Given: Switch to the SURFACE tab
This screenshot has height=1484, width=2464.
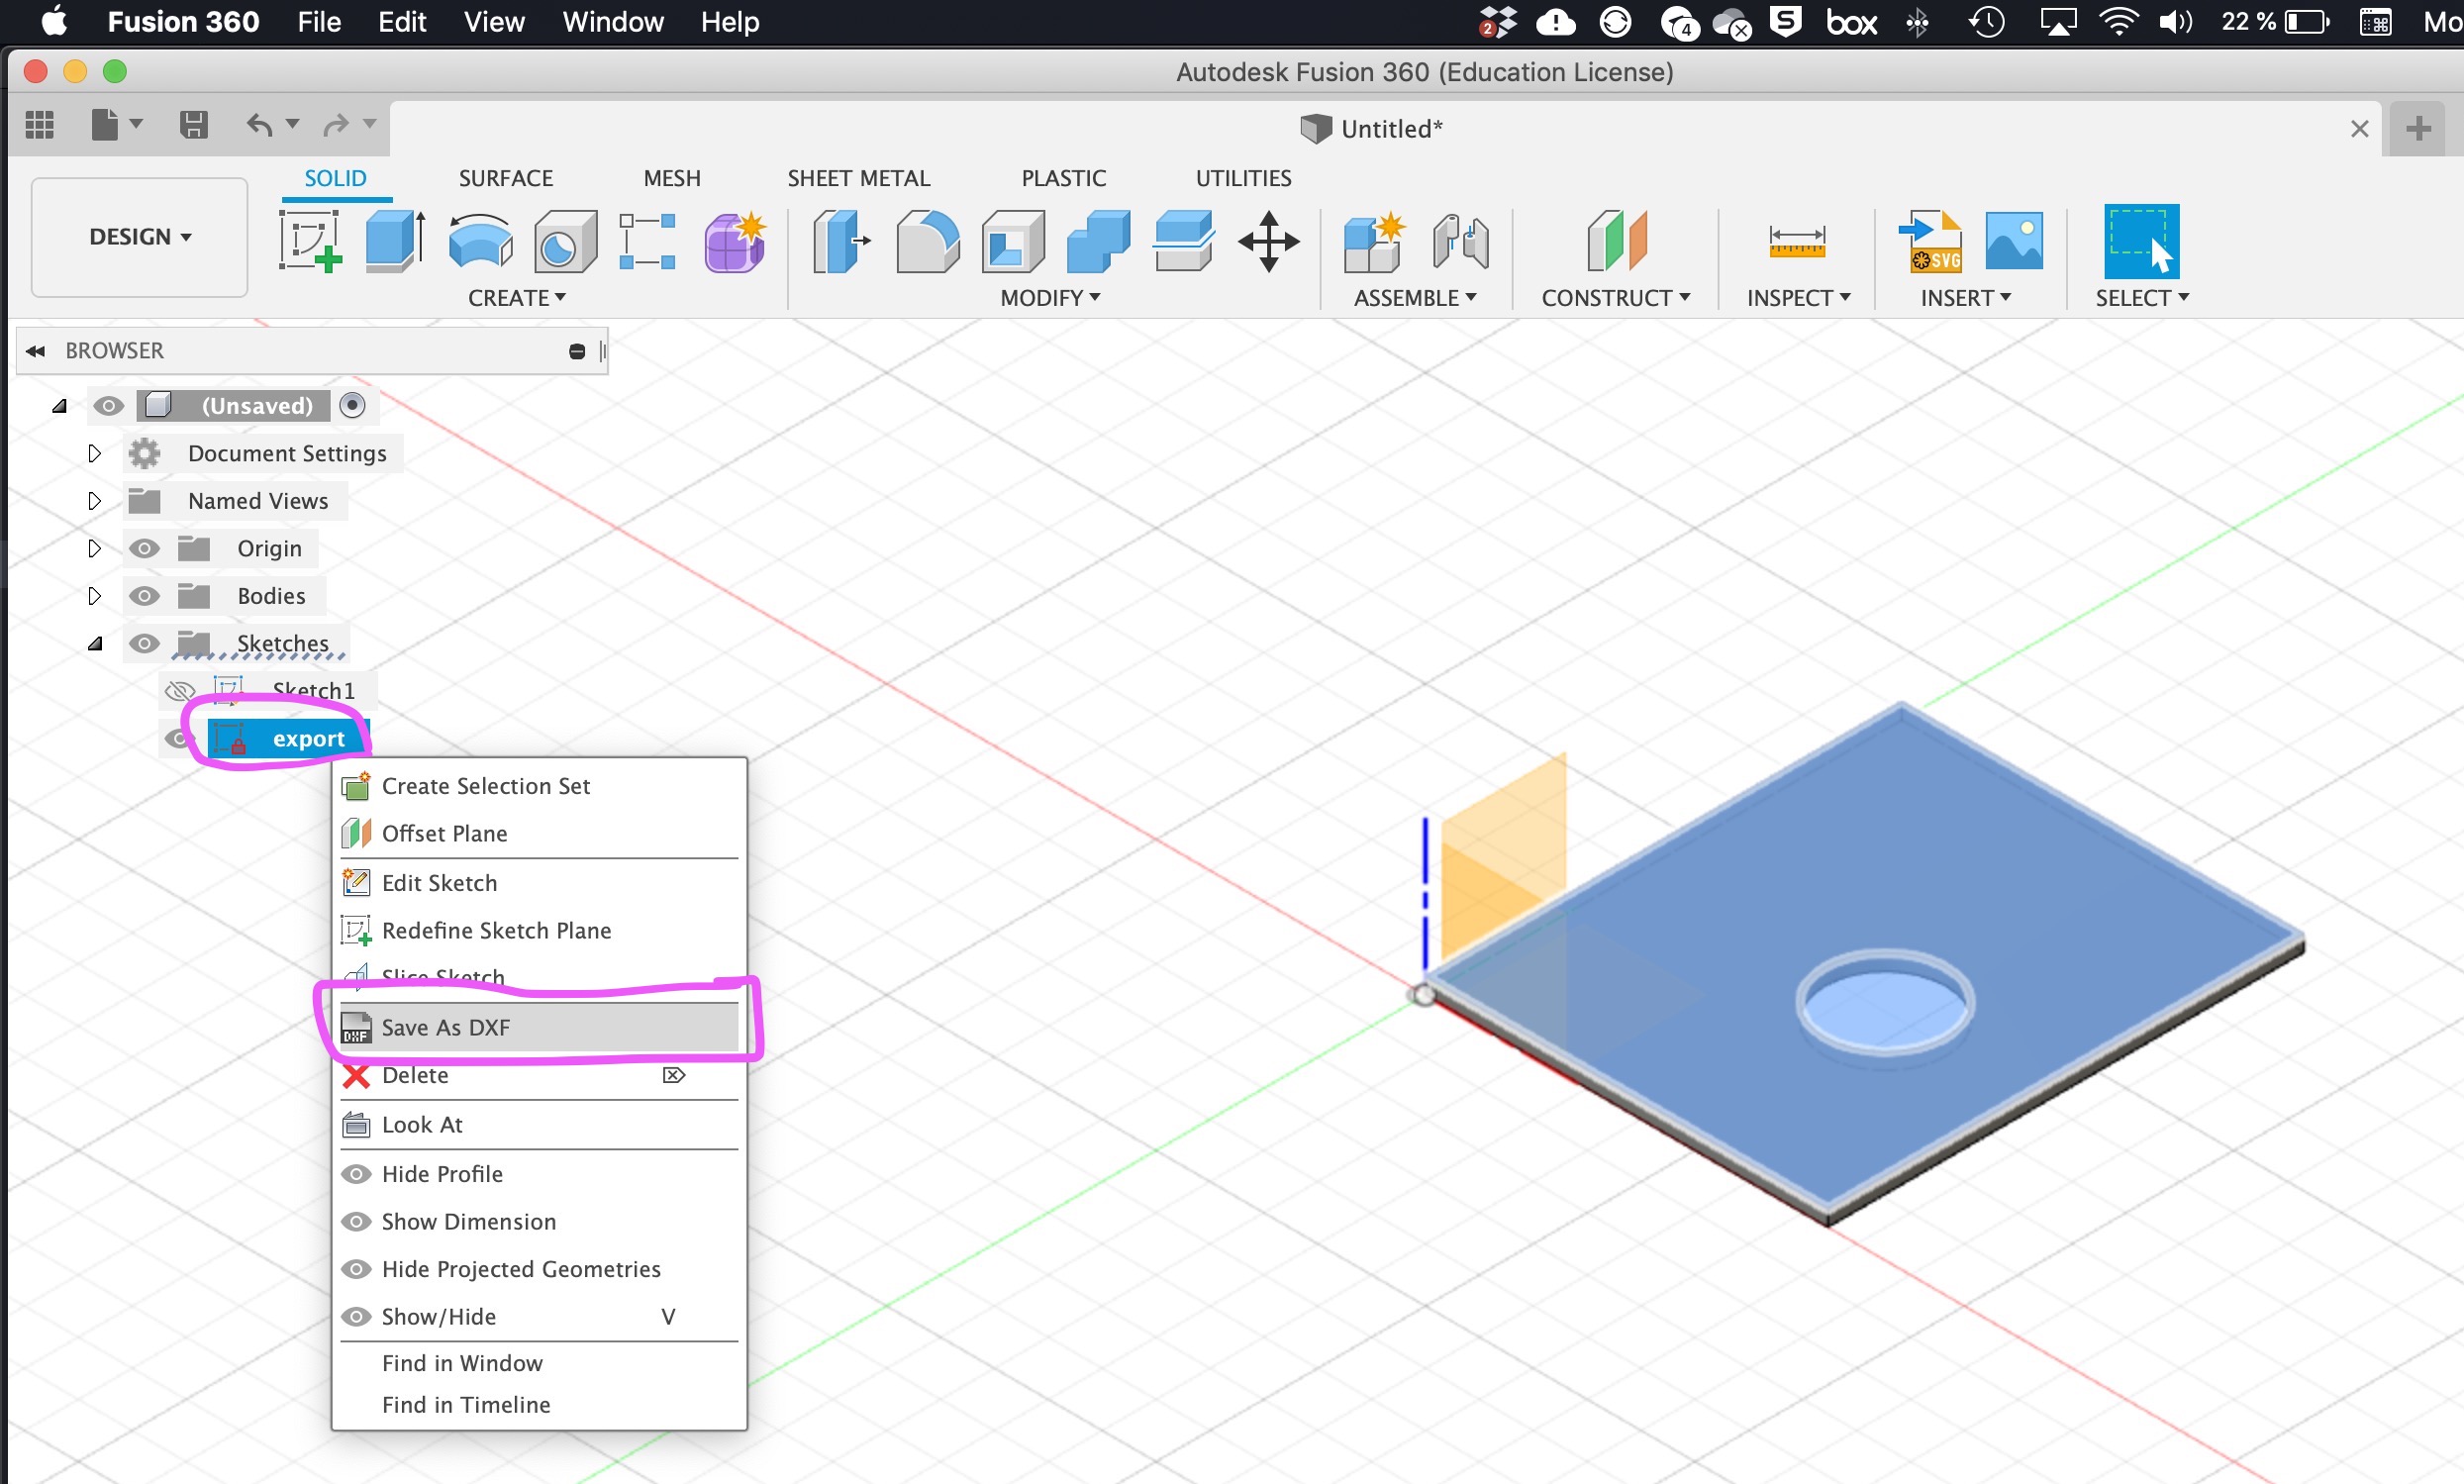Looking at the screenshot, I should click(505, 178).
